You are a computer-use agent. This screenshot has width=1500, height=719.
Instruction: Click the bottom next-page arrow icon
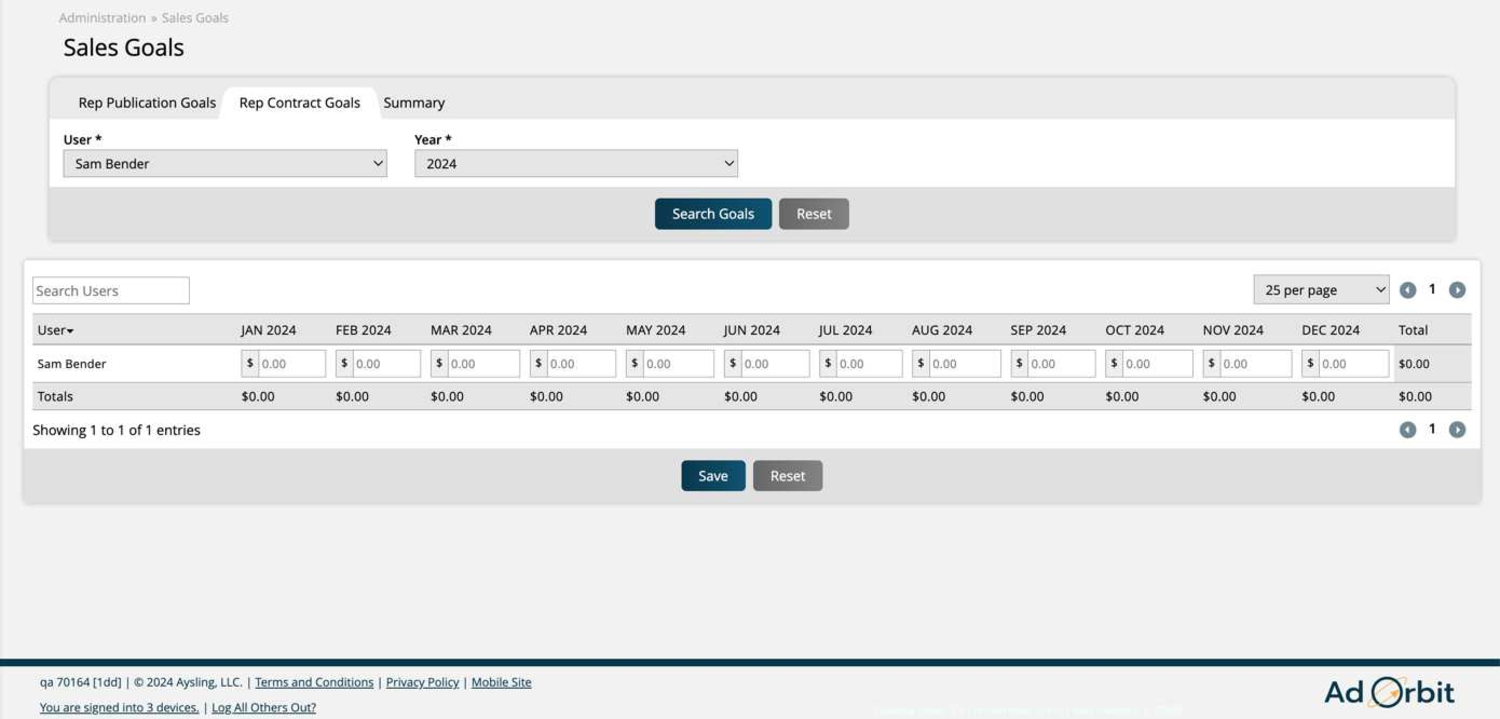1457,430
